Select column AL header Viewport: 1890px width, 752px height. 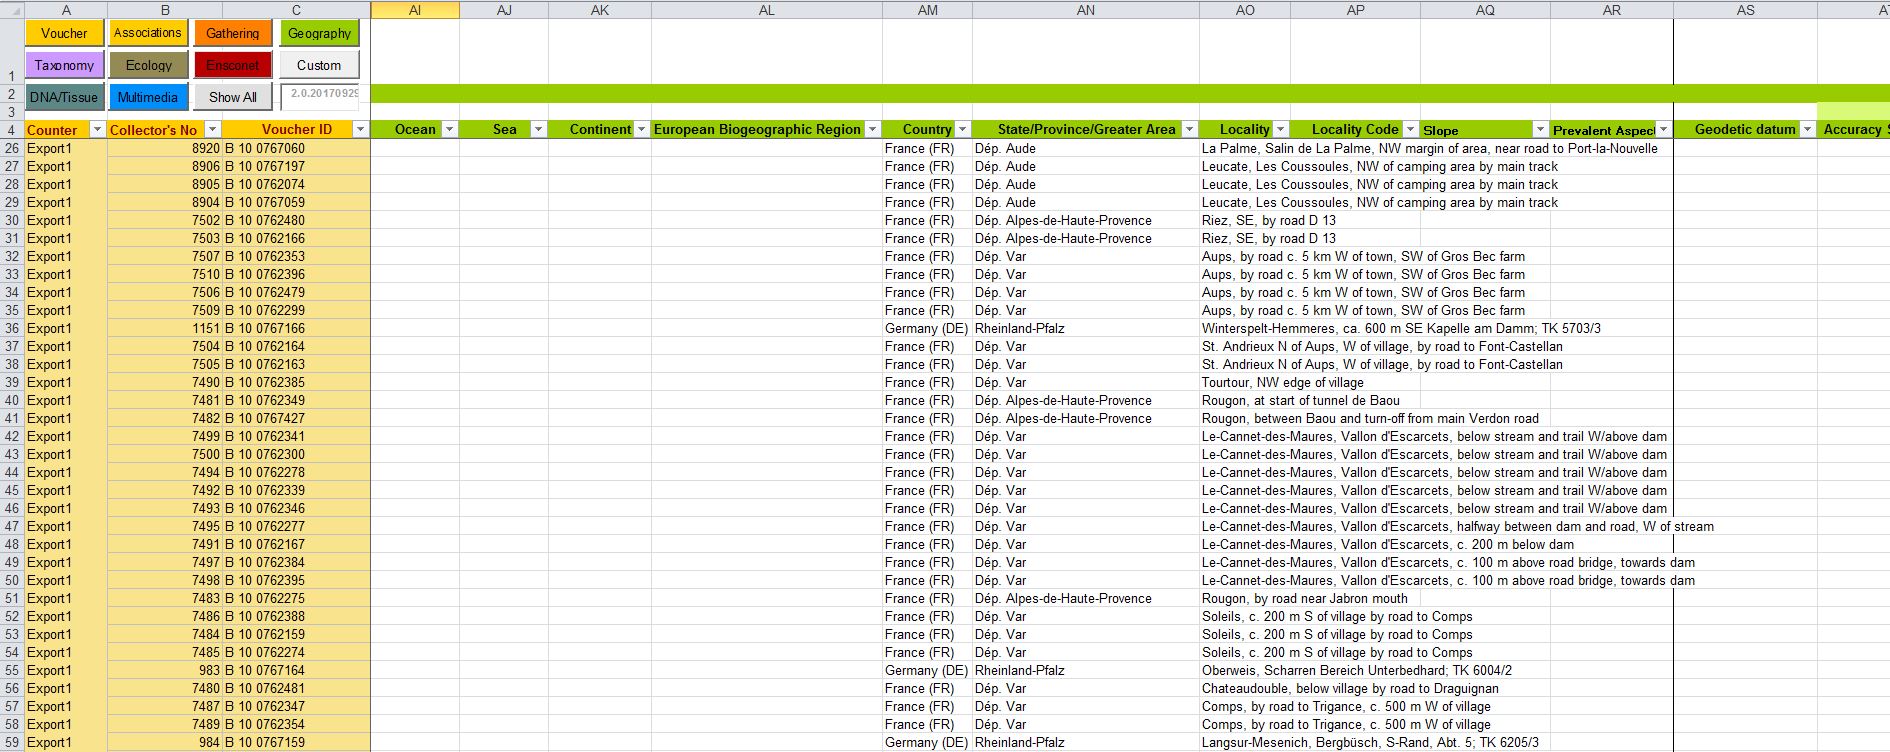pos(767,10)
